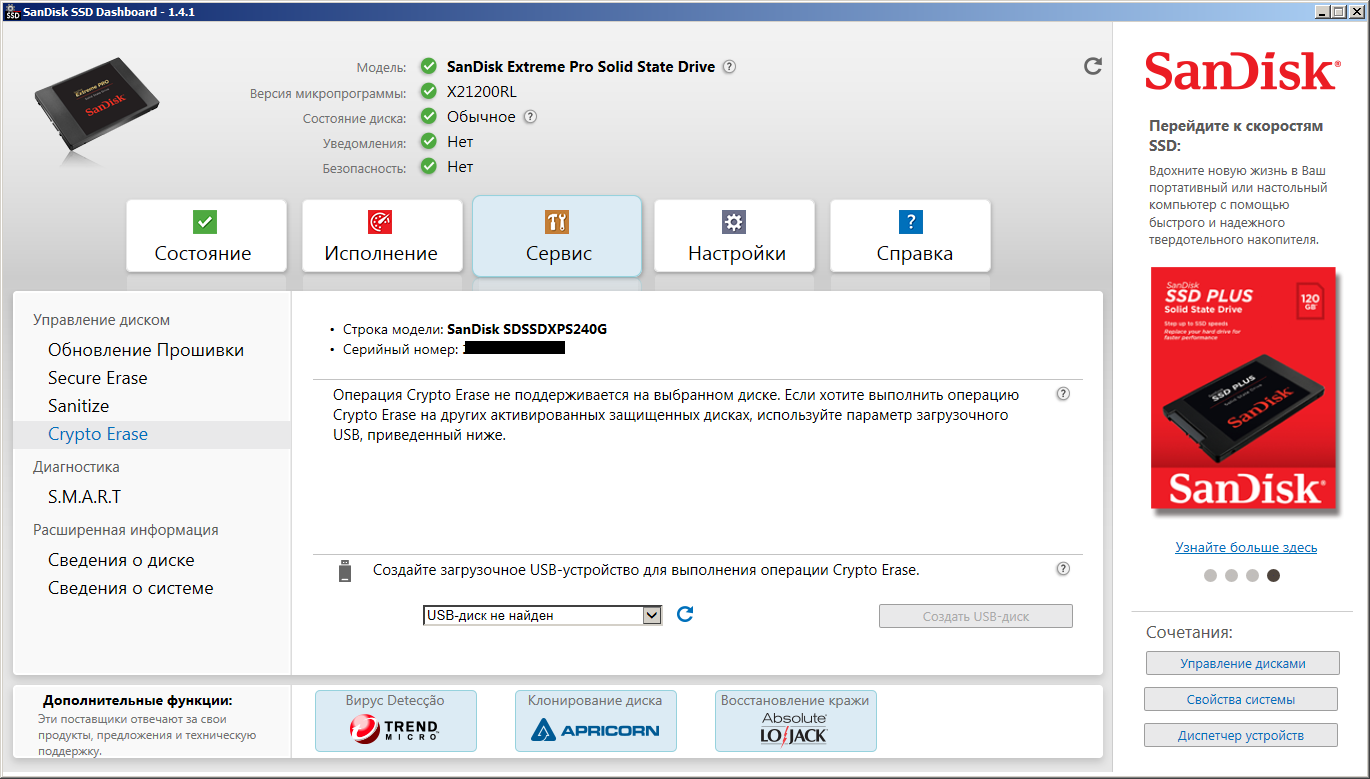
Task: Switch to the Сервис tab
Action: tap(557, 236)
